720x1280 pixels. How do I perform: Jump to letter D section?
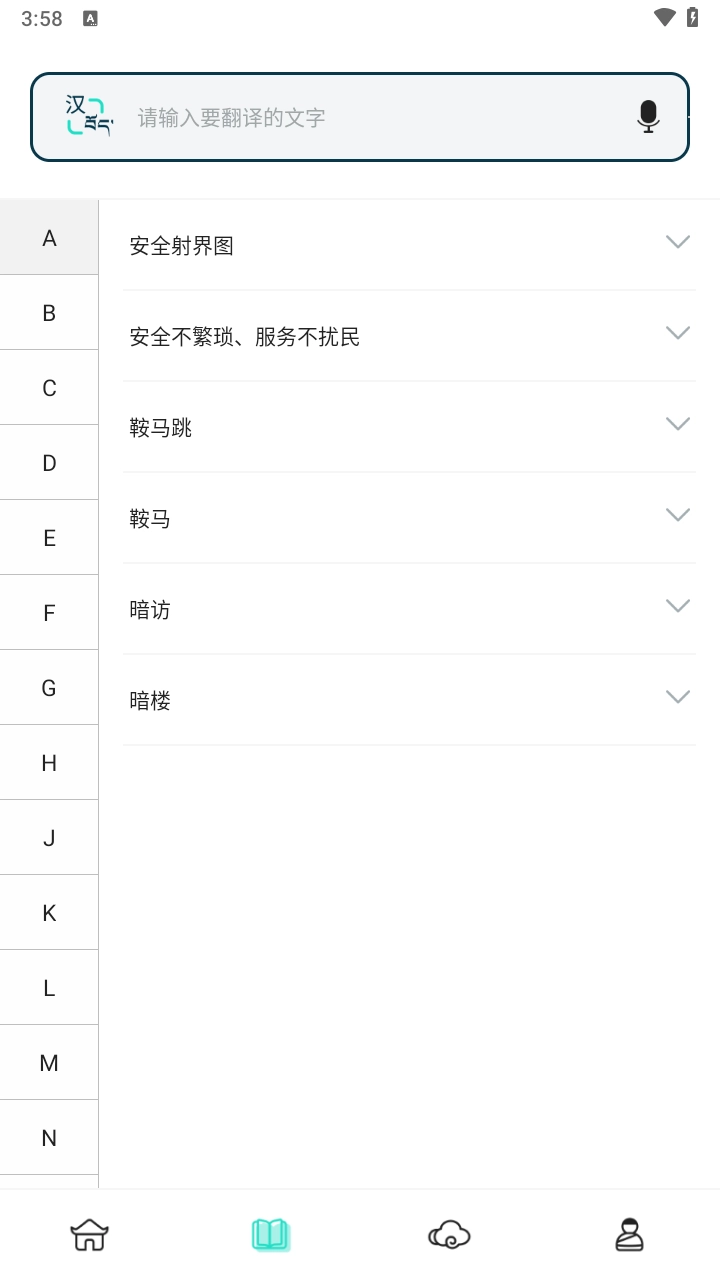click(x=49, y=463)
